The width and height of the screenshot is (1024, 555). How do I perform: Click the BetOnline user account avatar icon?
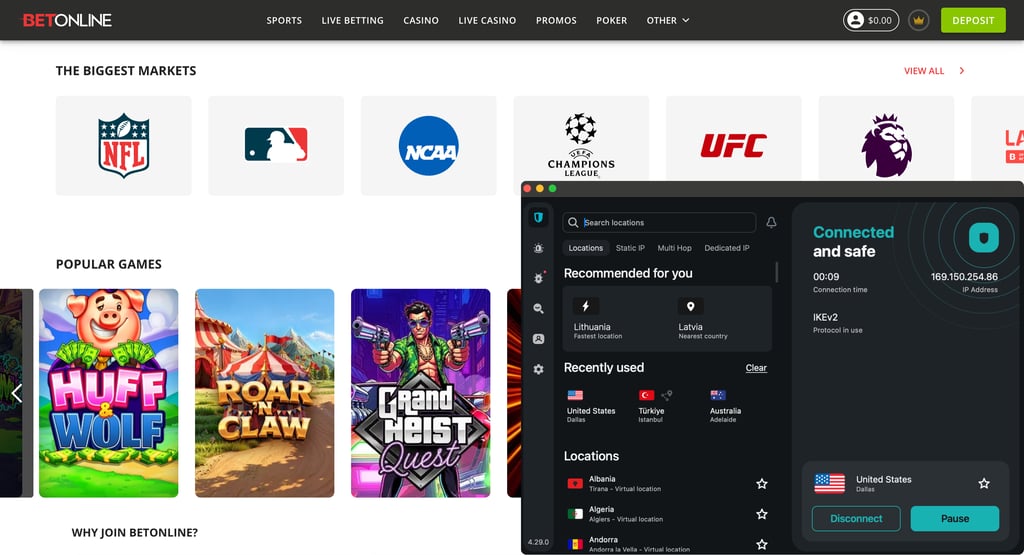[x=855, y=20]
